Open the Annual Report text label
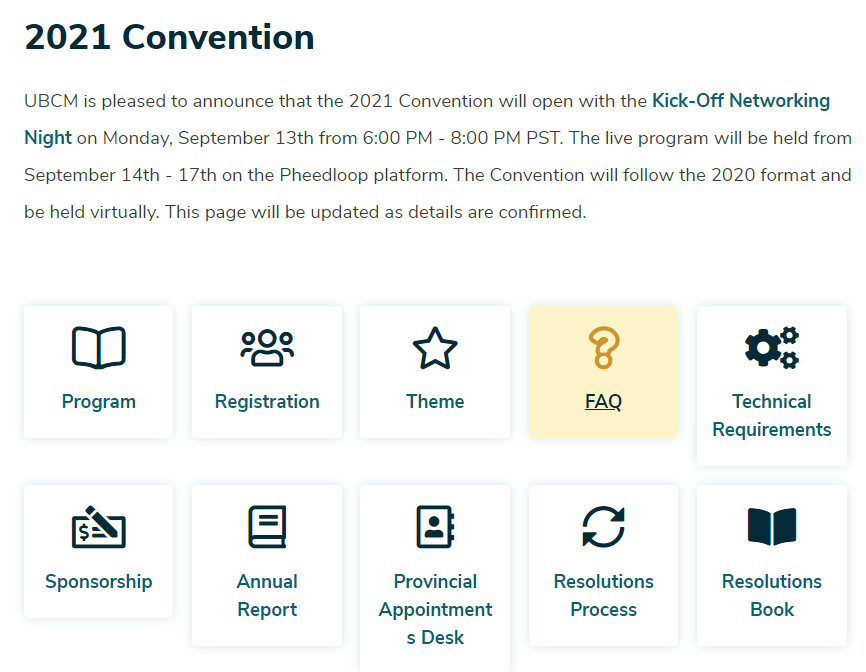Image resolution: width=866 pixels, height=672 pixels. [267, 595]
